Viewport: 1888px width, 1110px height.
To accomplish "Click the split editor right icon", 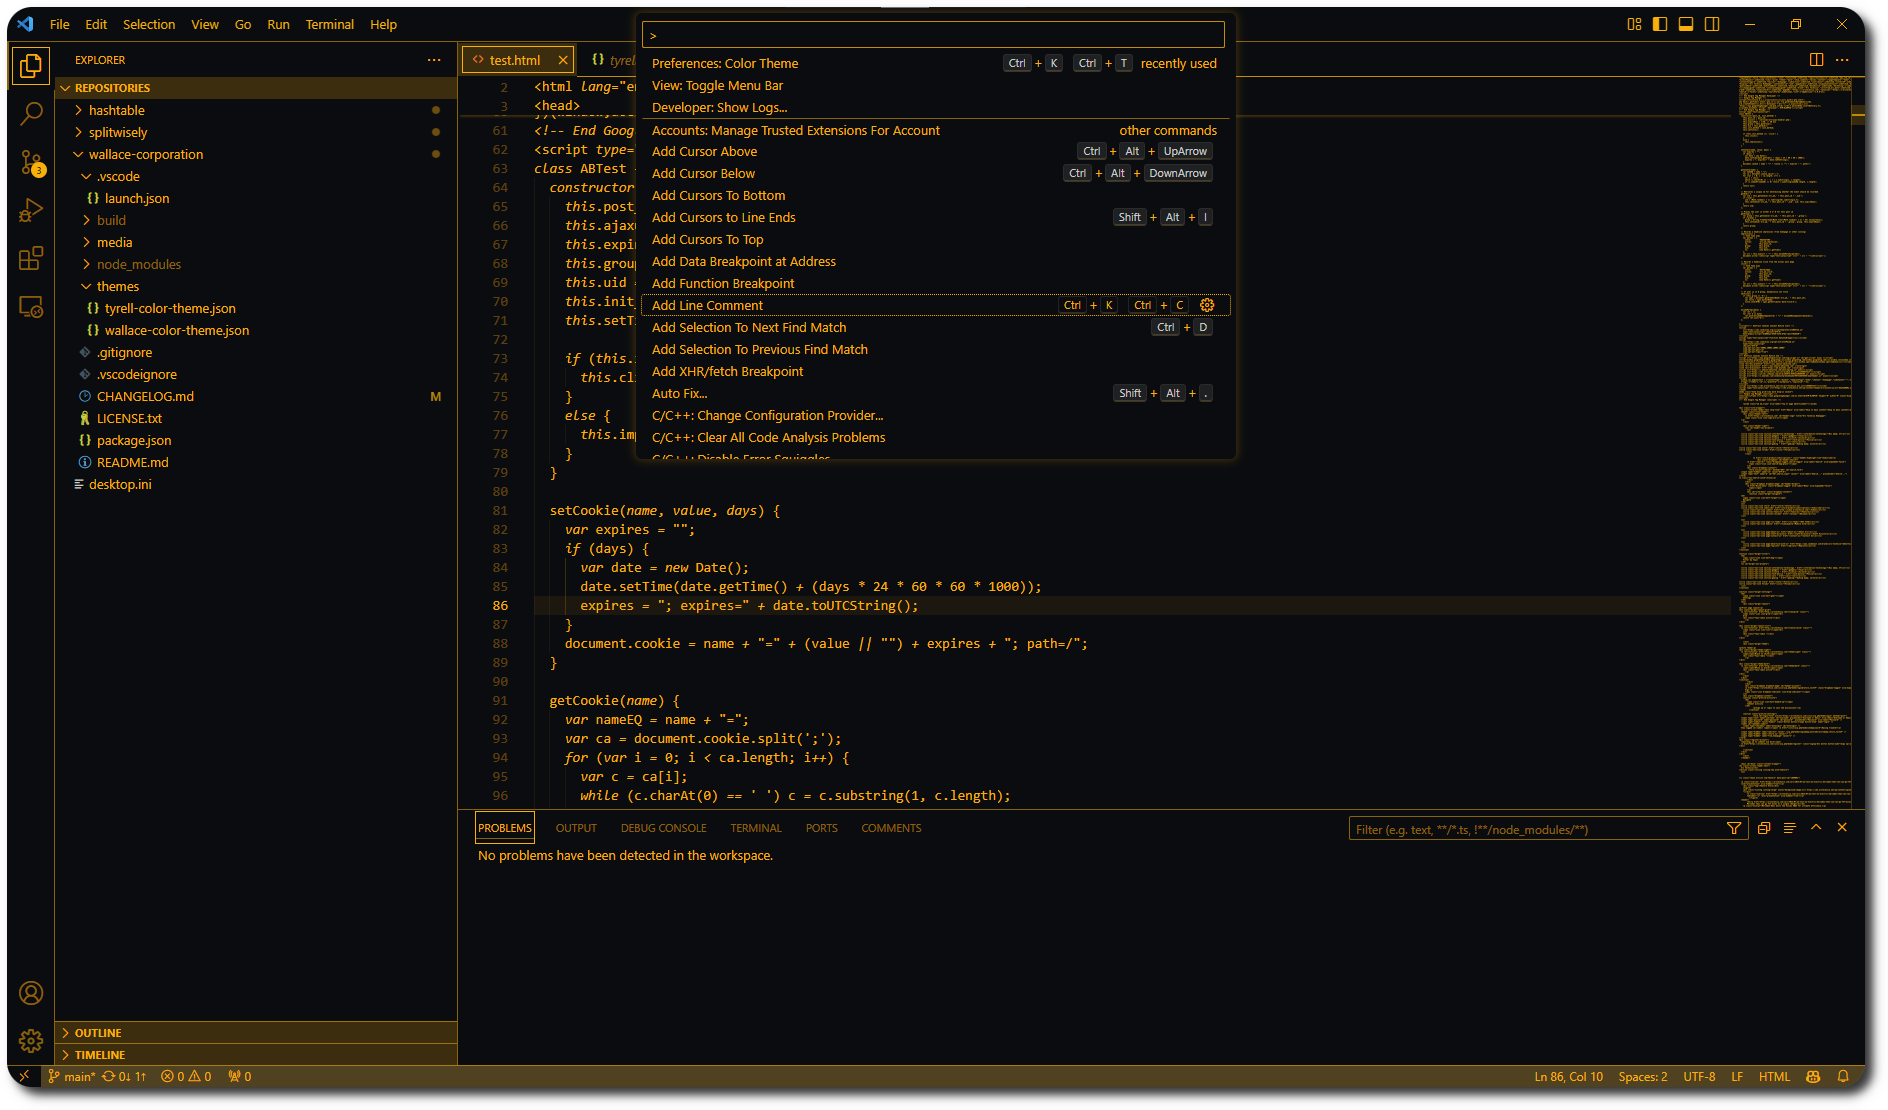I will point(1817,60).
